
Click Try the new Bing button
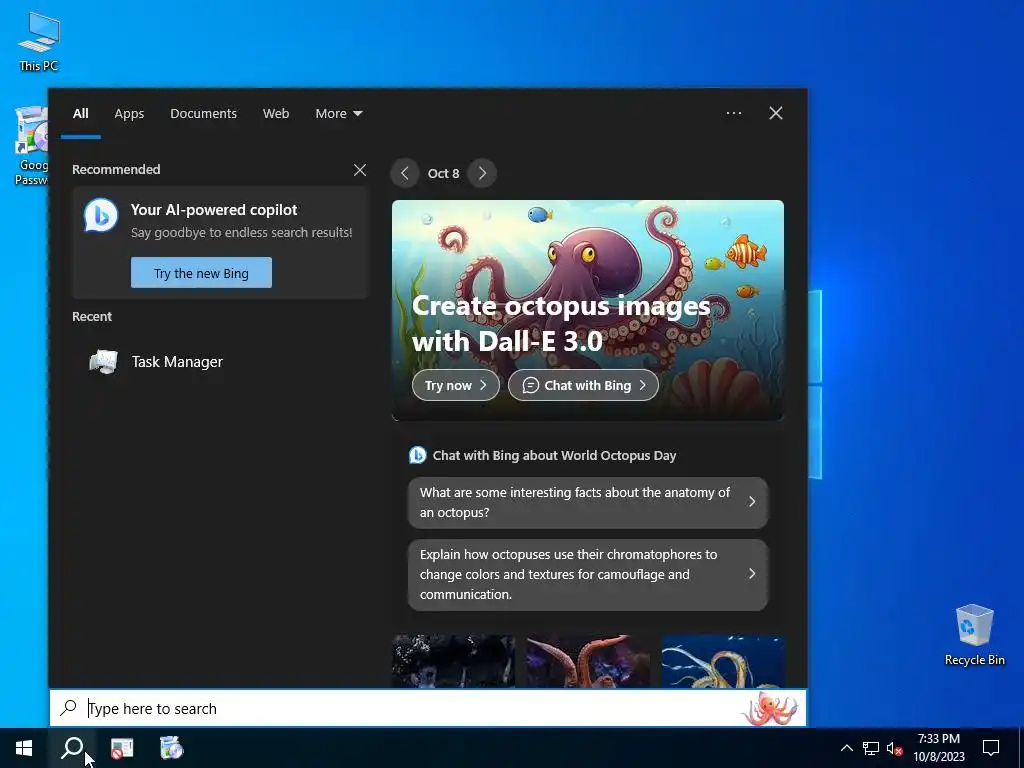tap(201, 272)
